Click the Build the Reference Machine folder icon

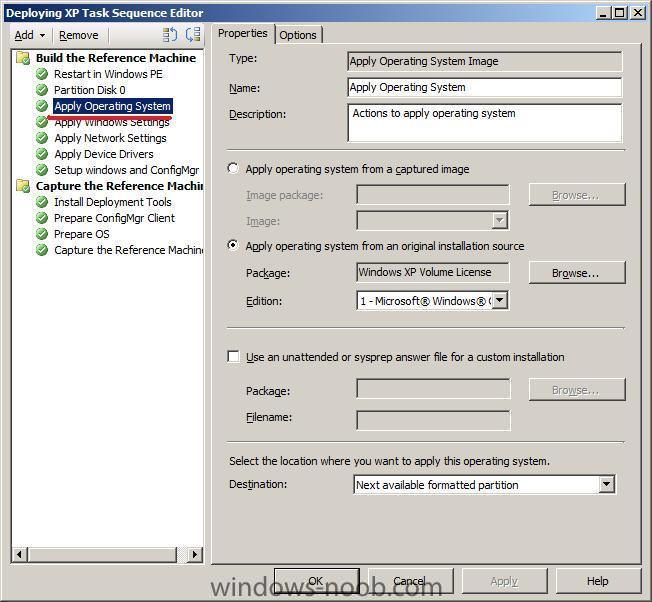pos(23,58)
